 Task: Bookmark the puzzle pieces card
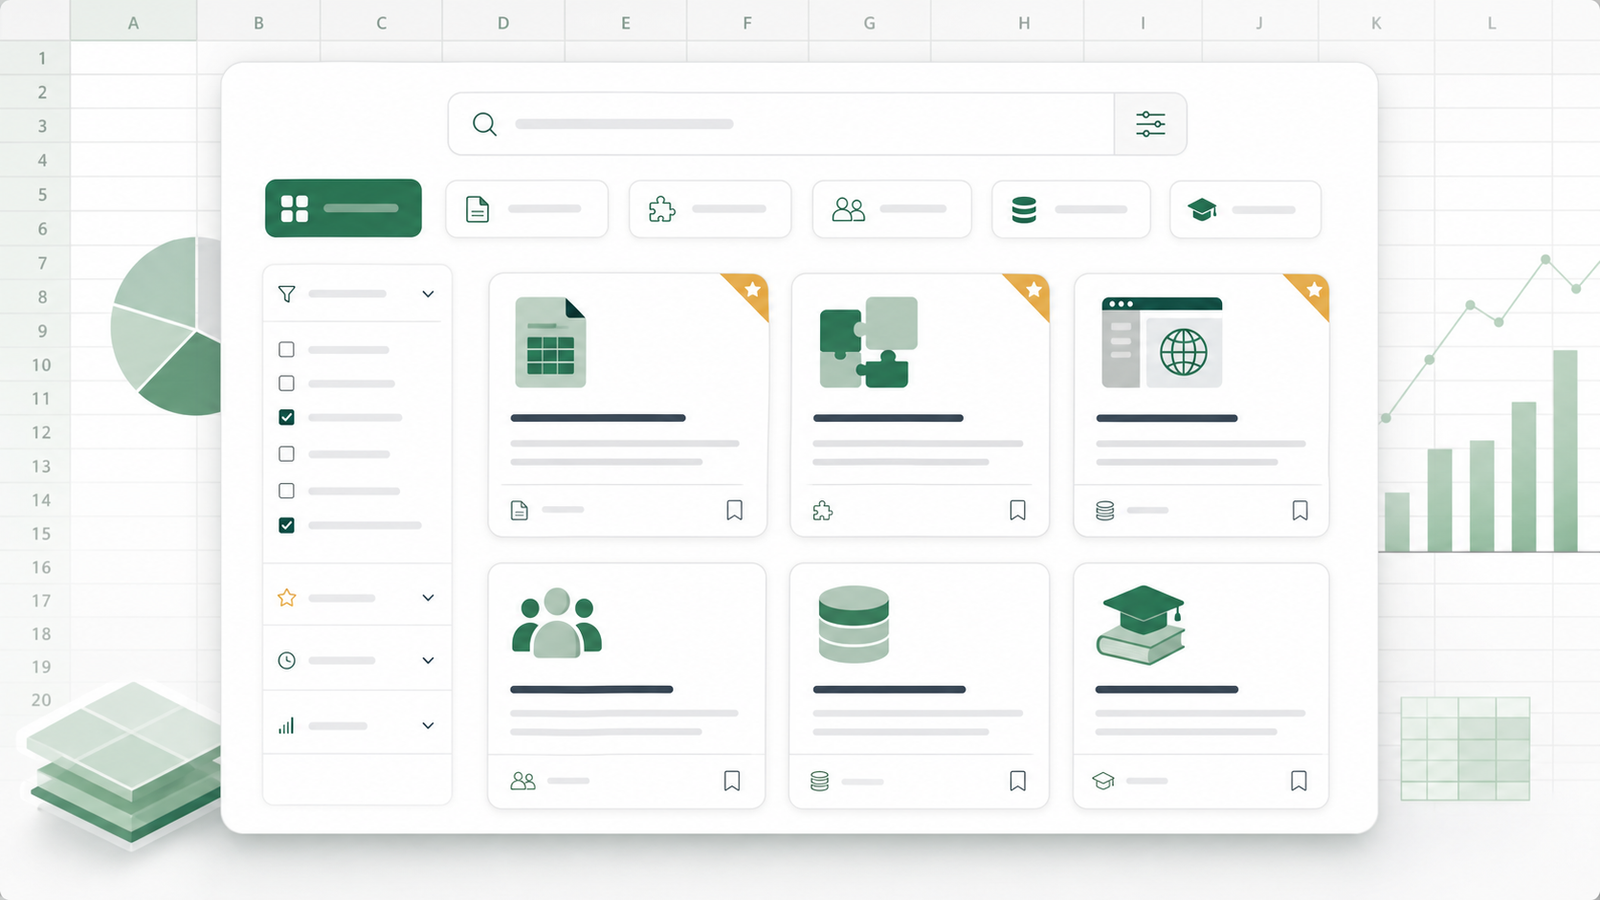(1018, 510)
